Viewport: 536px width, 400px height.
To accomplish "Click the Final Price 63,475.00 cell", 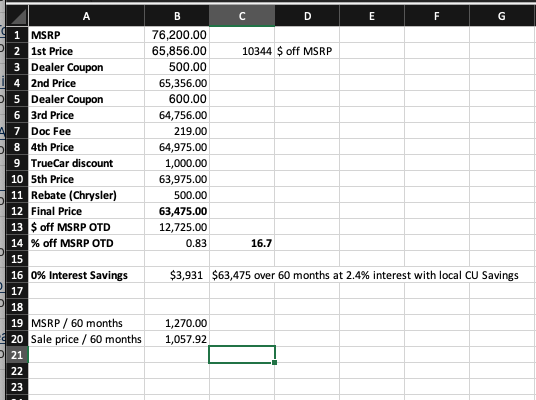I will tap(177, 211).
